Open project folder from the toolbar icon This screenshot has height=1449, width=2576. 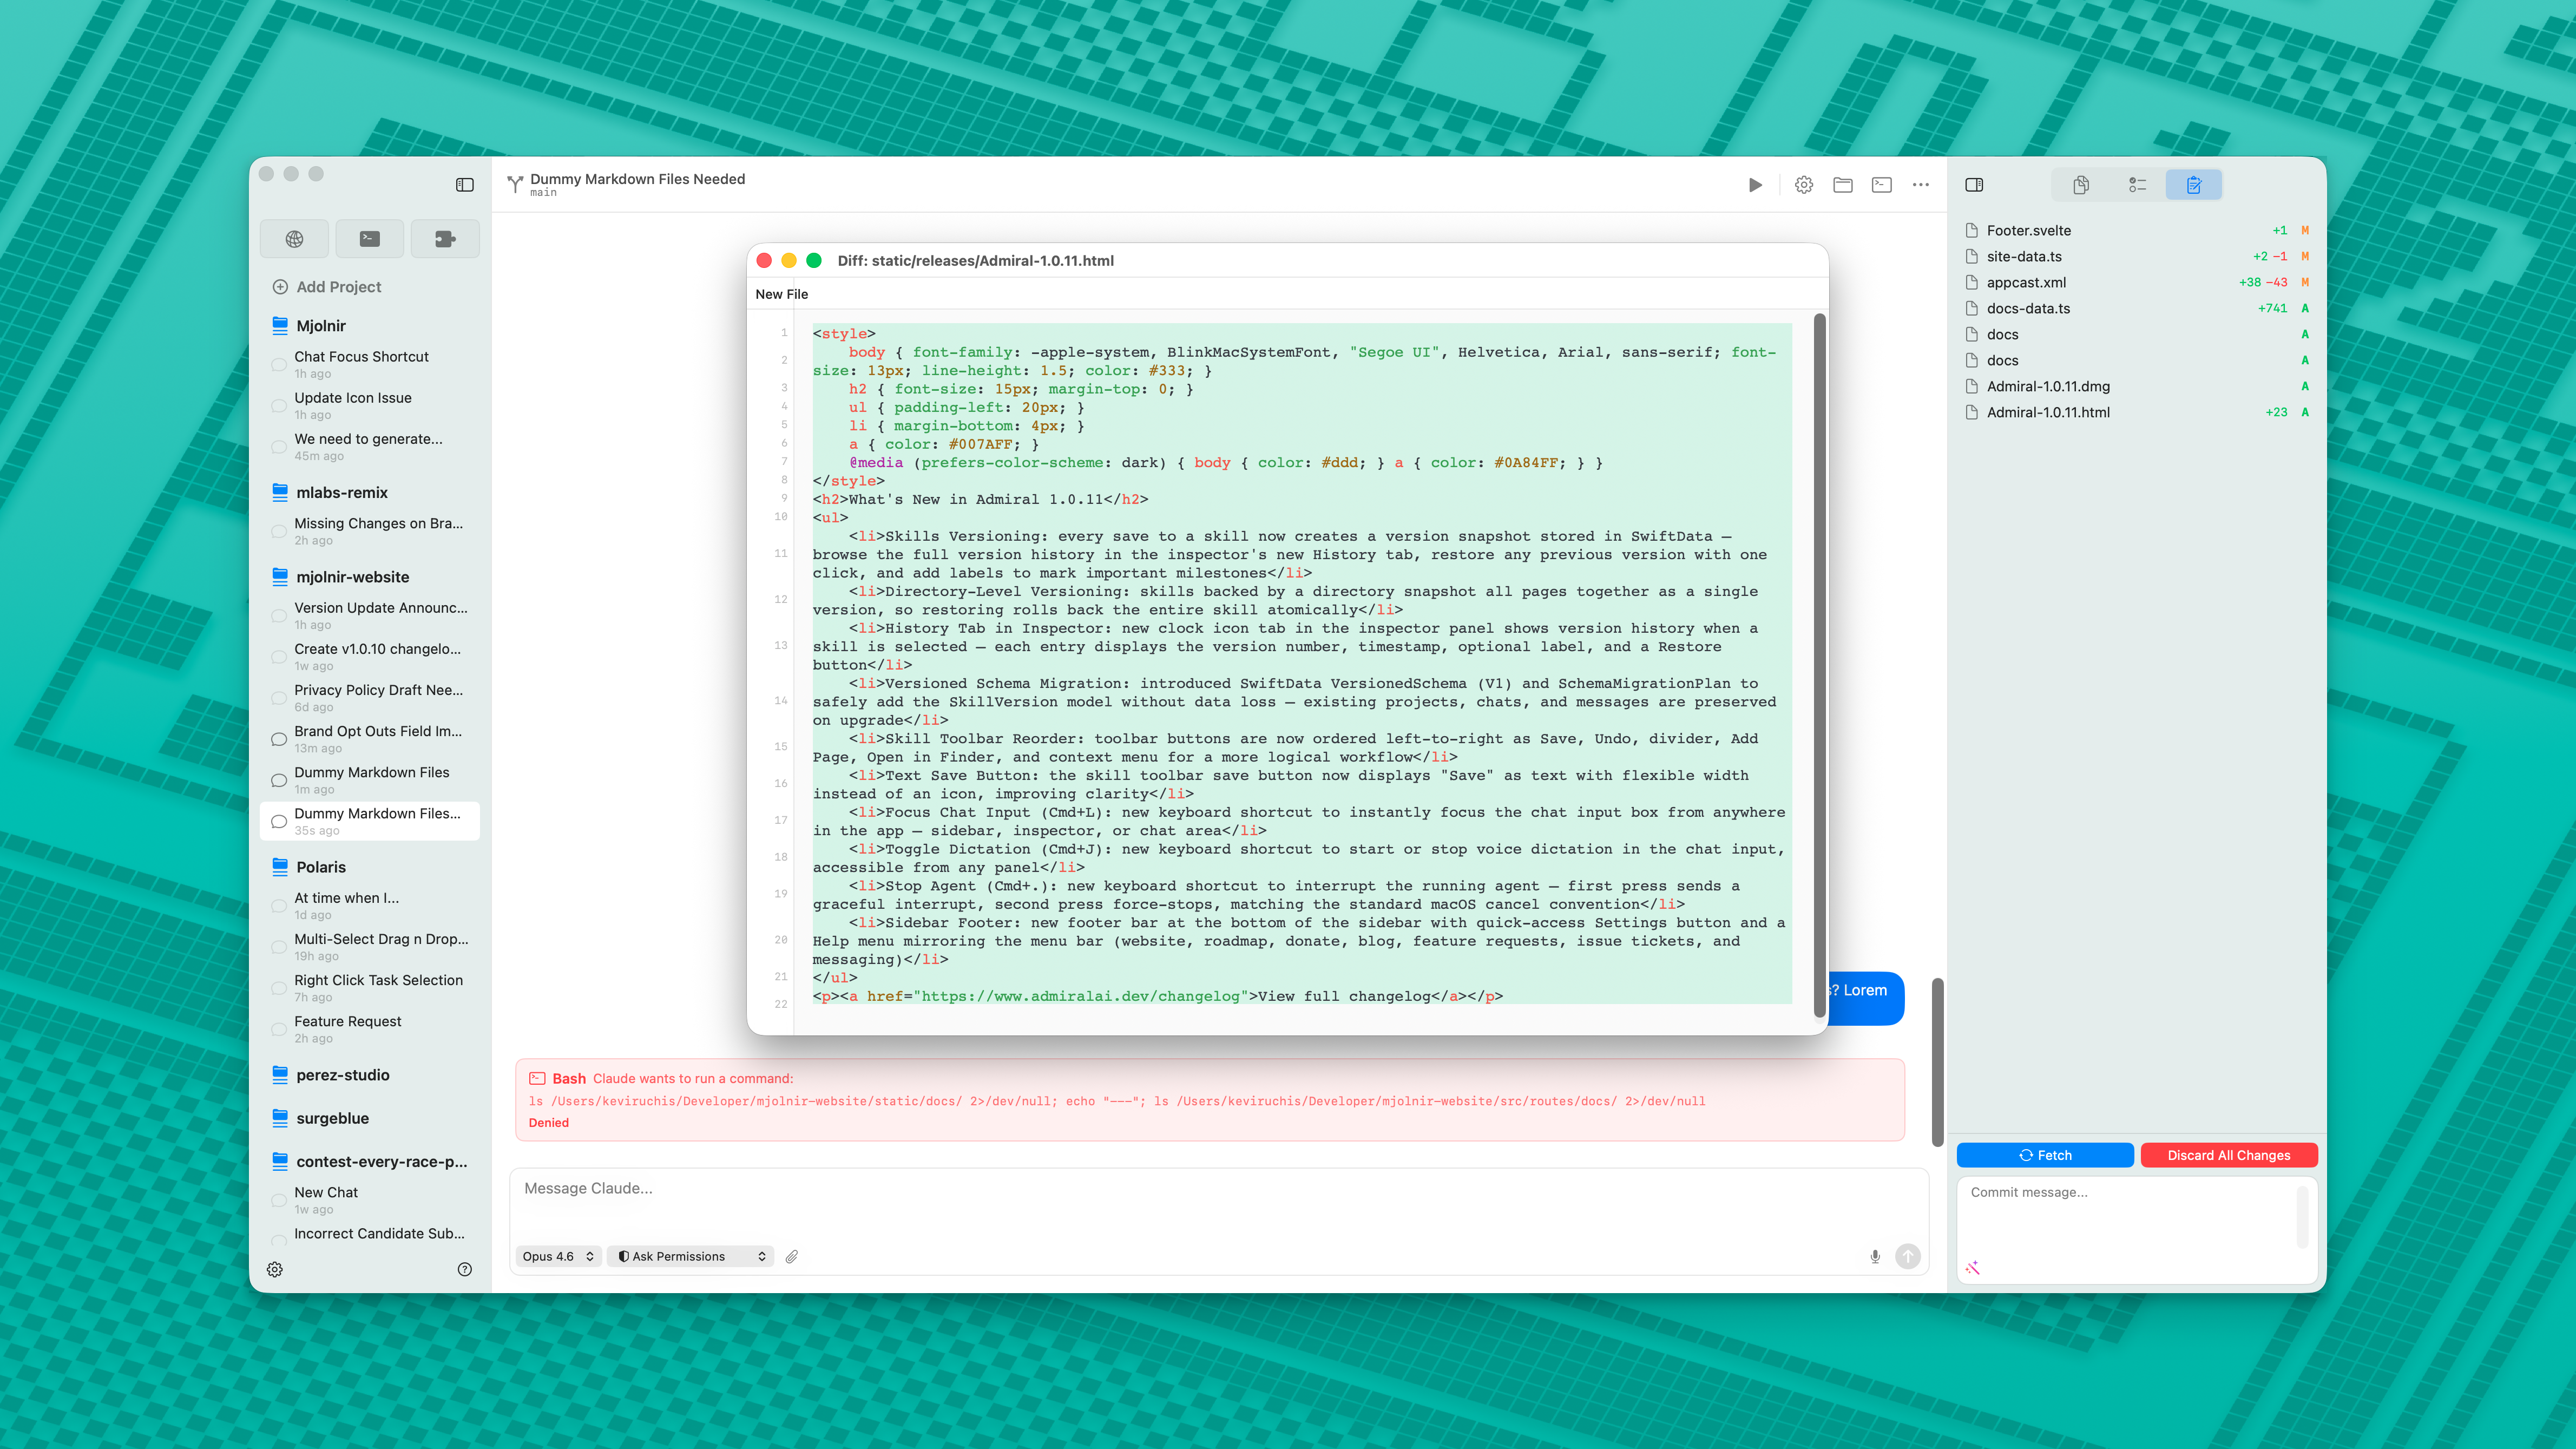(x=1843, y=184)
